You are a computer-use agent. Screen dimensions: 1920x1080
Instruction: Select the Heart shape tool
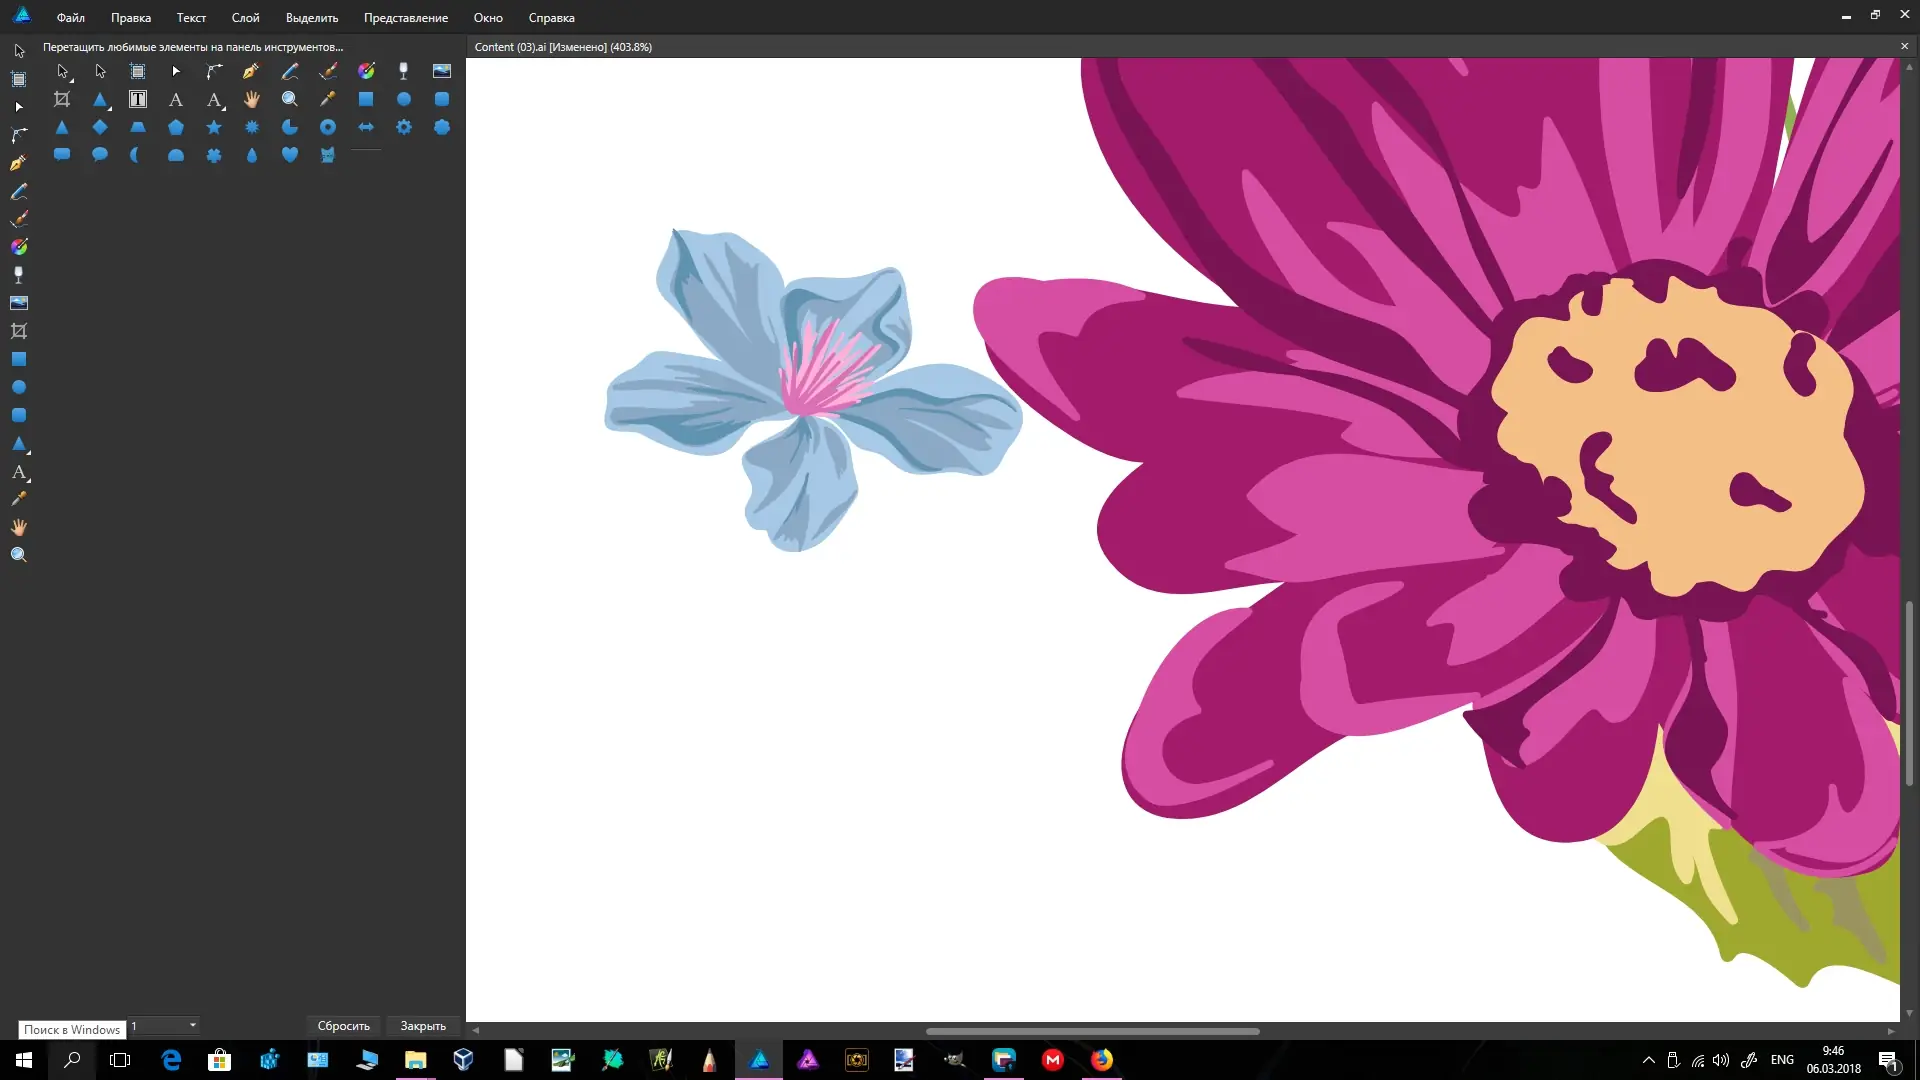290,155
